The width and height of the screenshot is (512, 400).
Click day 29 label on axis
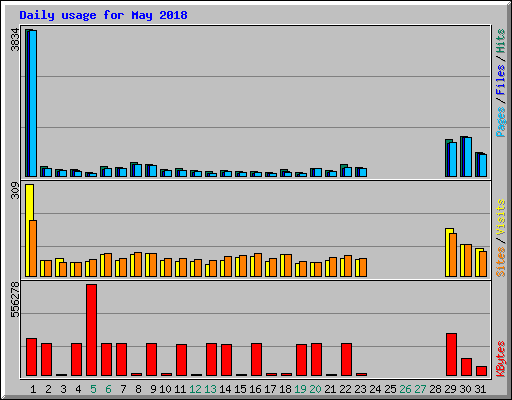[450, 389]
